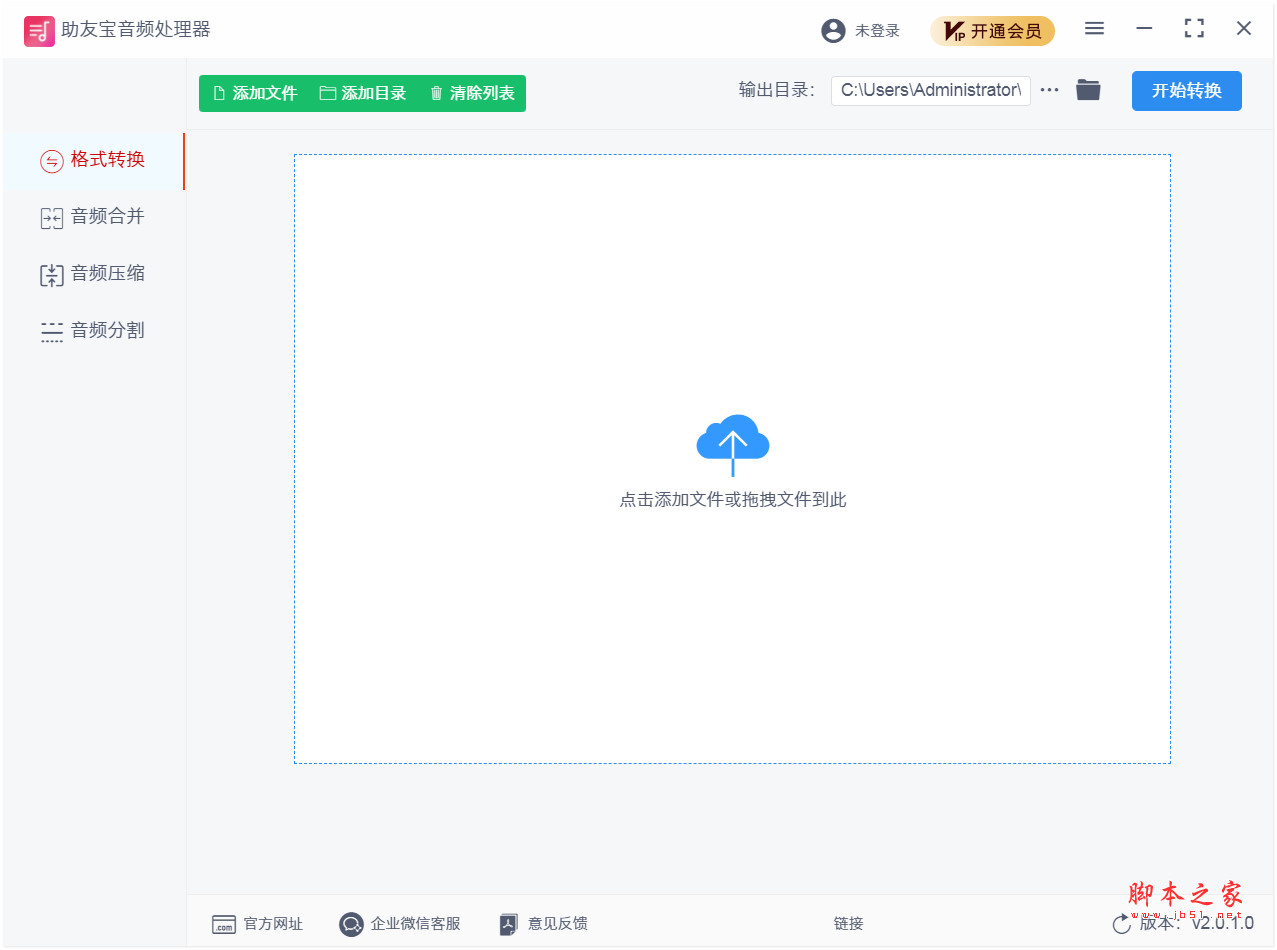Open the audio compression (音频压缩) feature

tap(52, 273)
